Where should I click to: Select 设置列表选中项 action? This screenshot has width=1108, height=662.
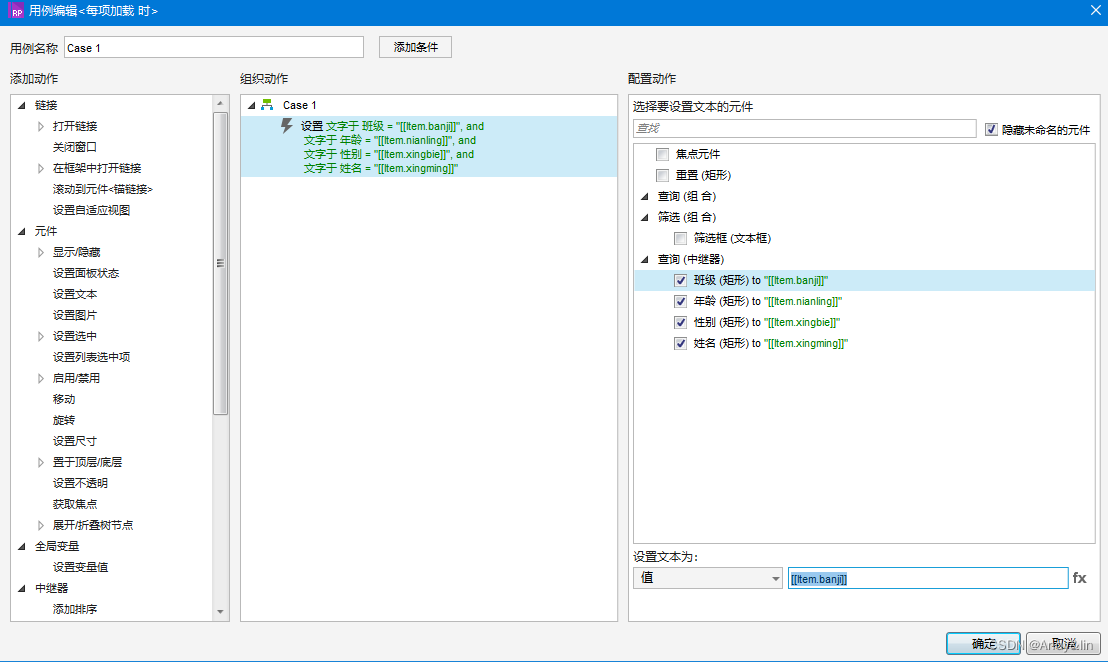pos(91,357)
